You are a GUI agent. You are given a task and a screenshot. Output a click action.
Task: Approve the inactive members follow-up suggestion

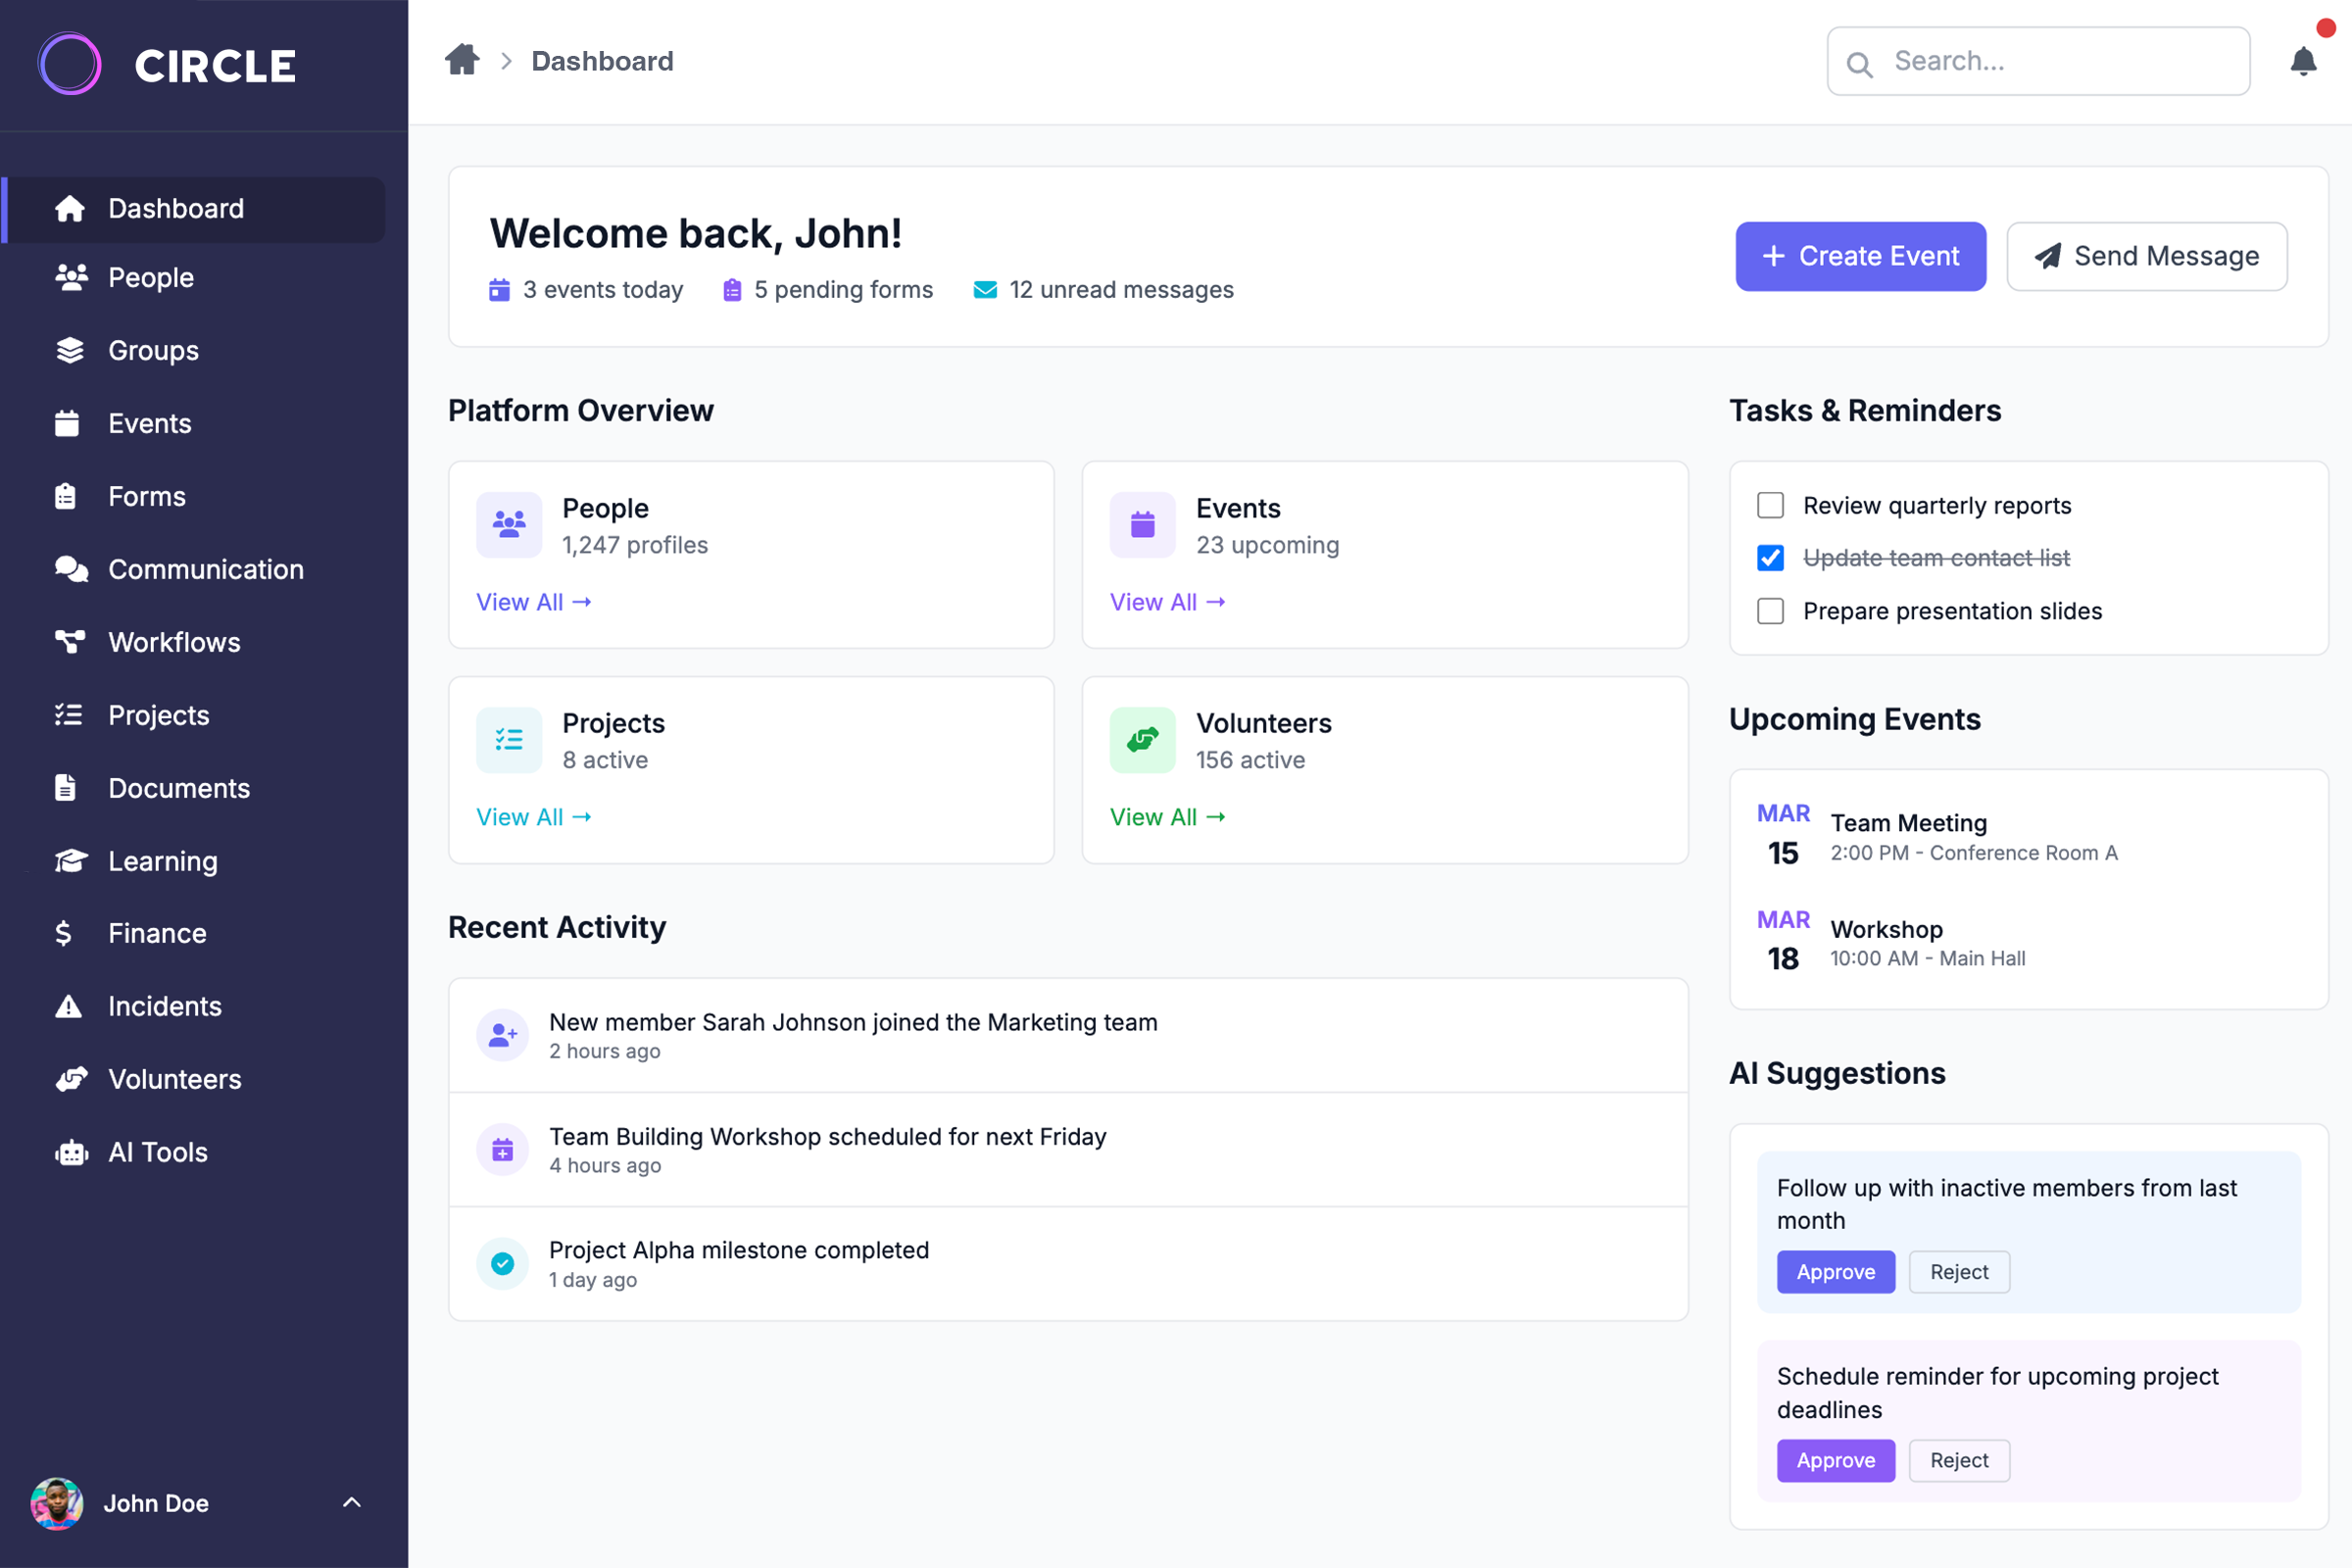[x=1835, y=1272]
